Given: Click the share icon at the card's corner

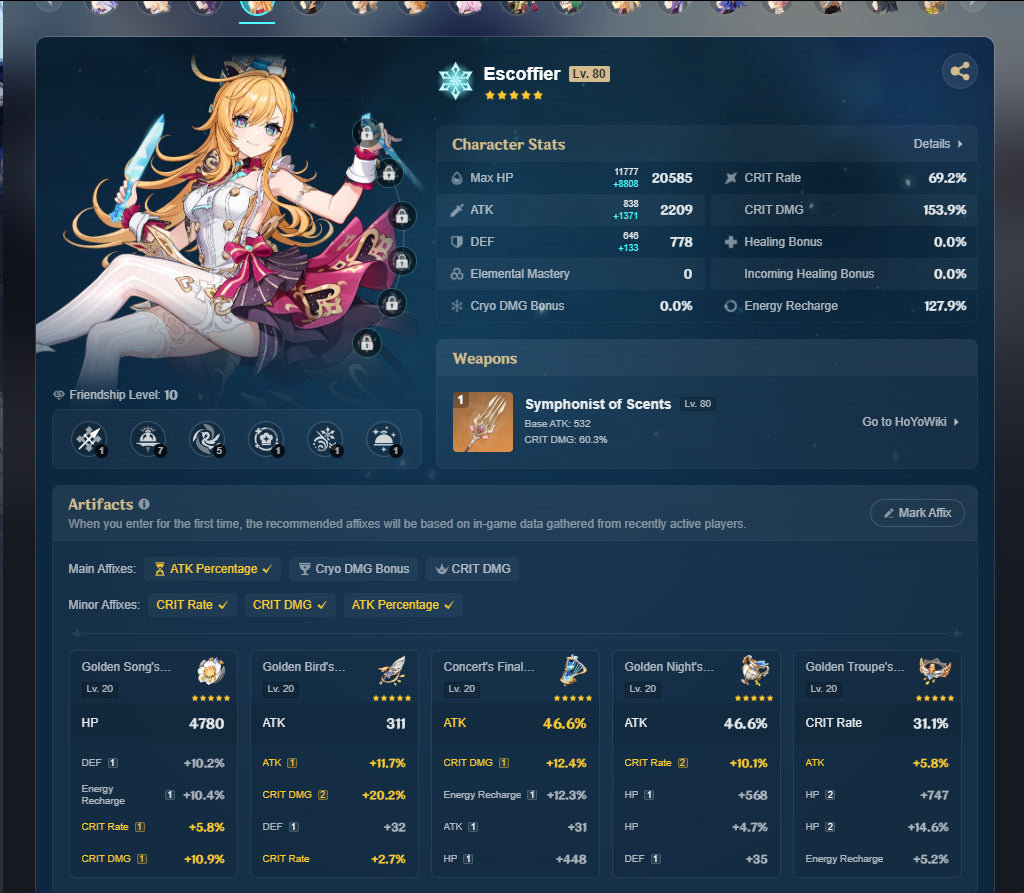Looking at the screenshot, I should 959,71.
